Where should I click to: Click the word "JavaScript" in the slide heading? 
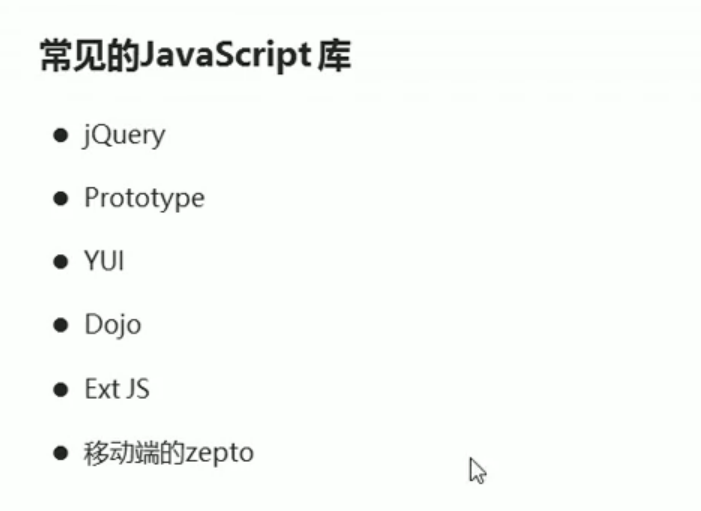(226, 56)
